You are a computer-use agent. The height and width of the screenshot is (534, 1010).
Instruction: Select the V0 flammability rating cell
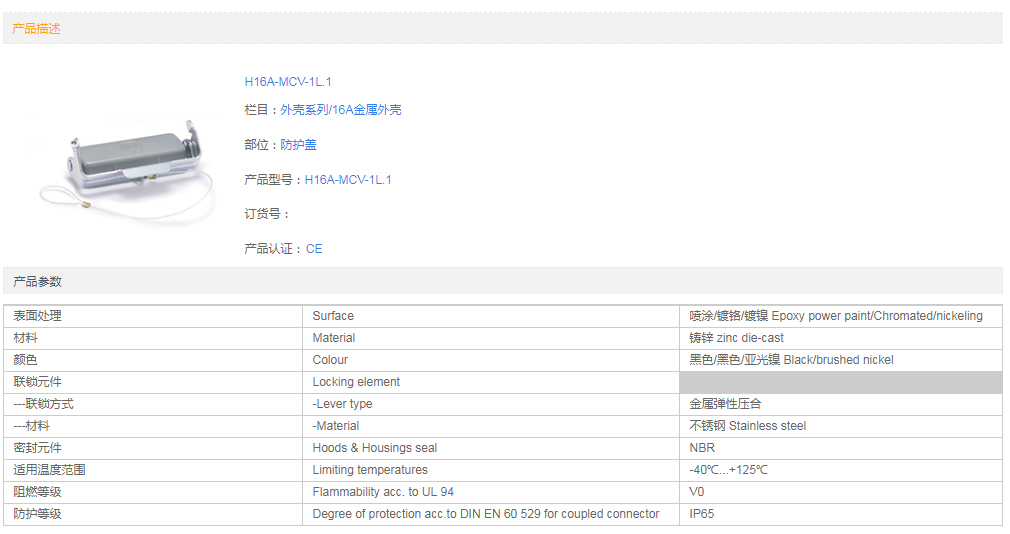(x=697, y=492)
